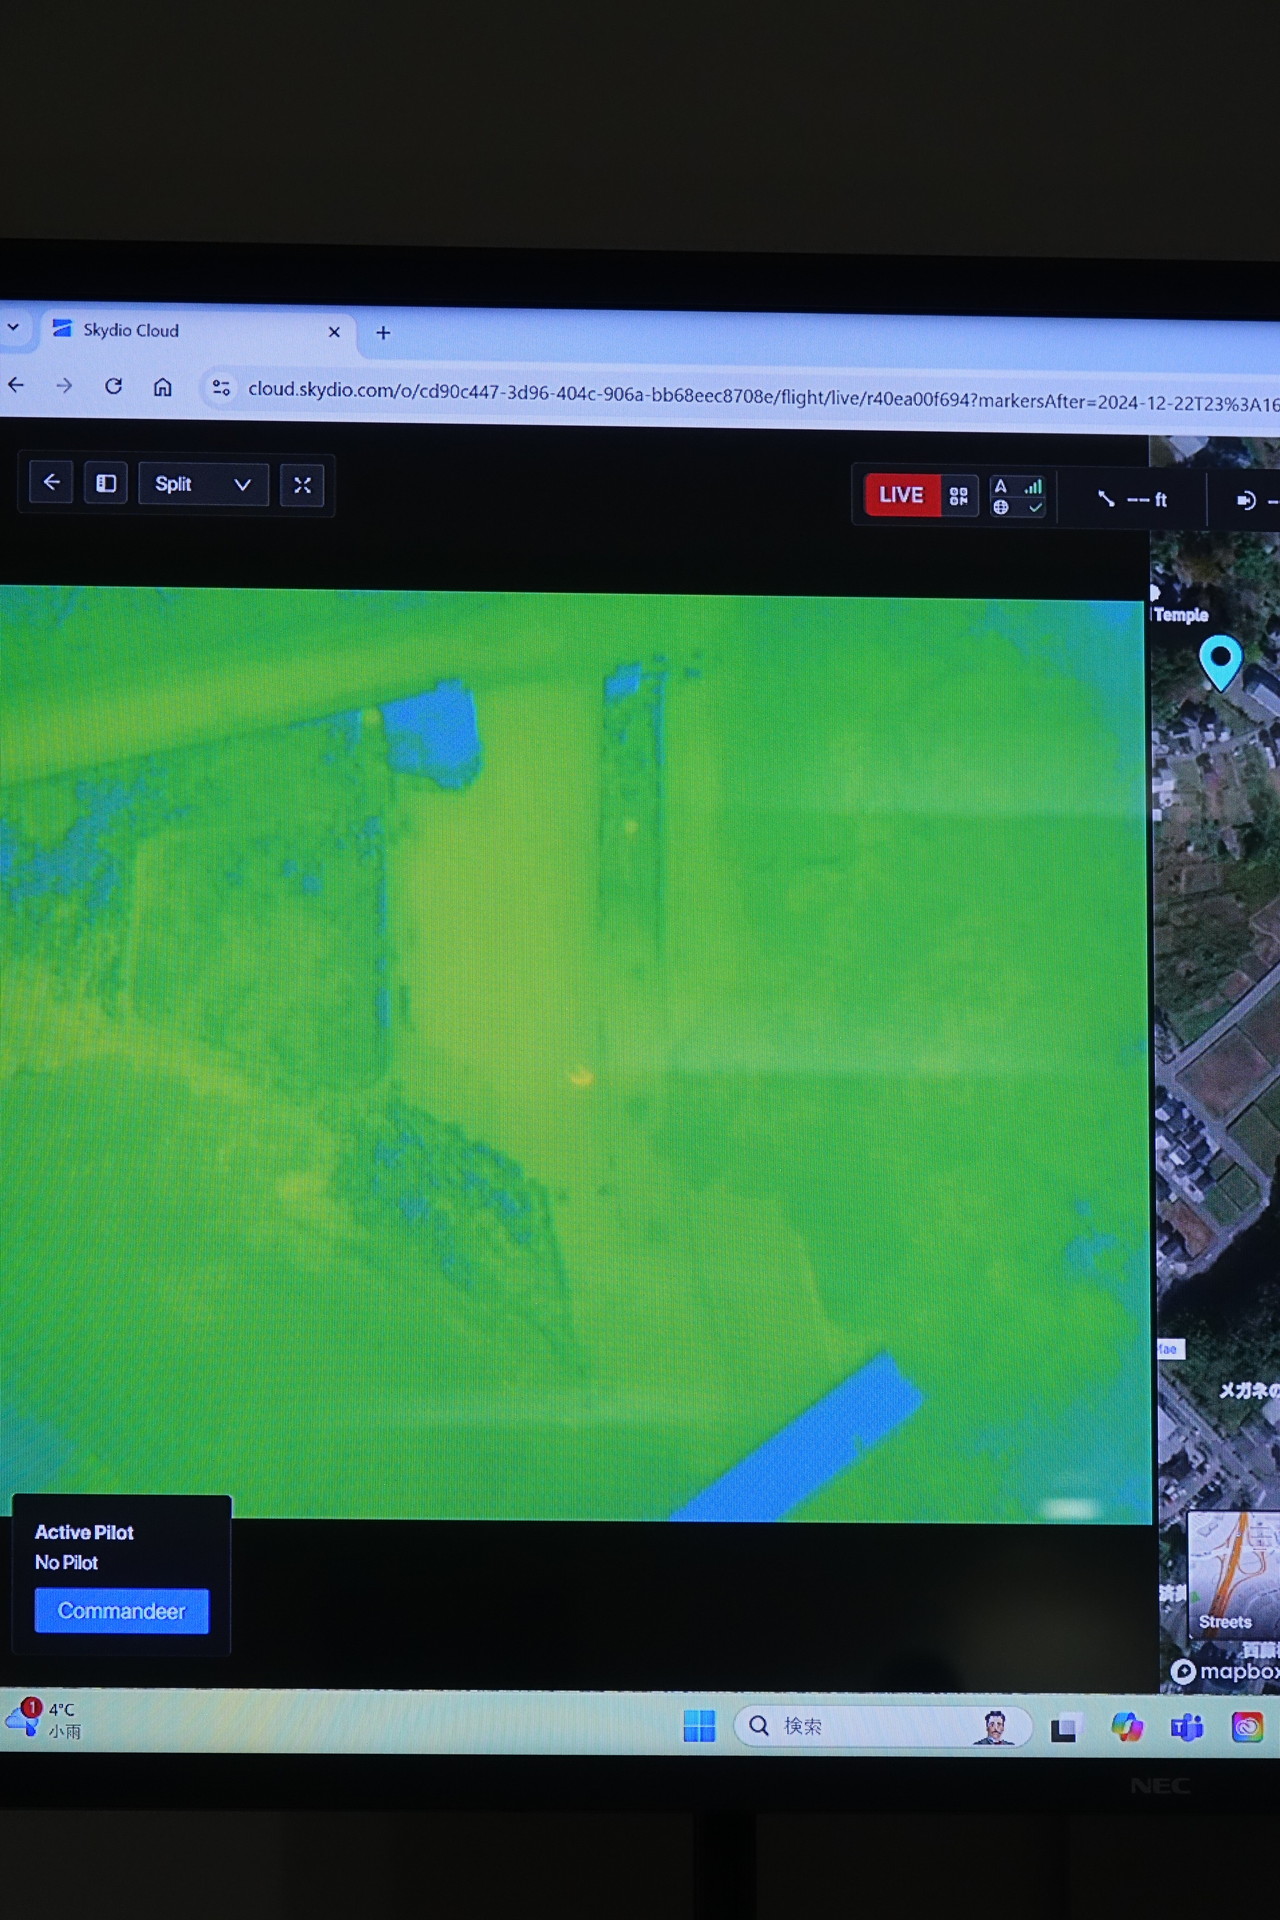
Task: Launch Copilot from the taskbar
Action: pyautogui.click(x=1127, y=1727)
